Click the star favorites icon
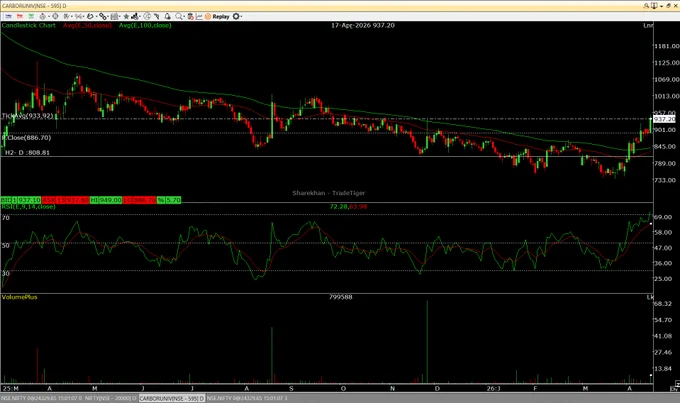This screenshot has width=680, height=403. click(x=126, y=16)
